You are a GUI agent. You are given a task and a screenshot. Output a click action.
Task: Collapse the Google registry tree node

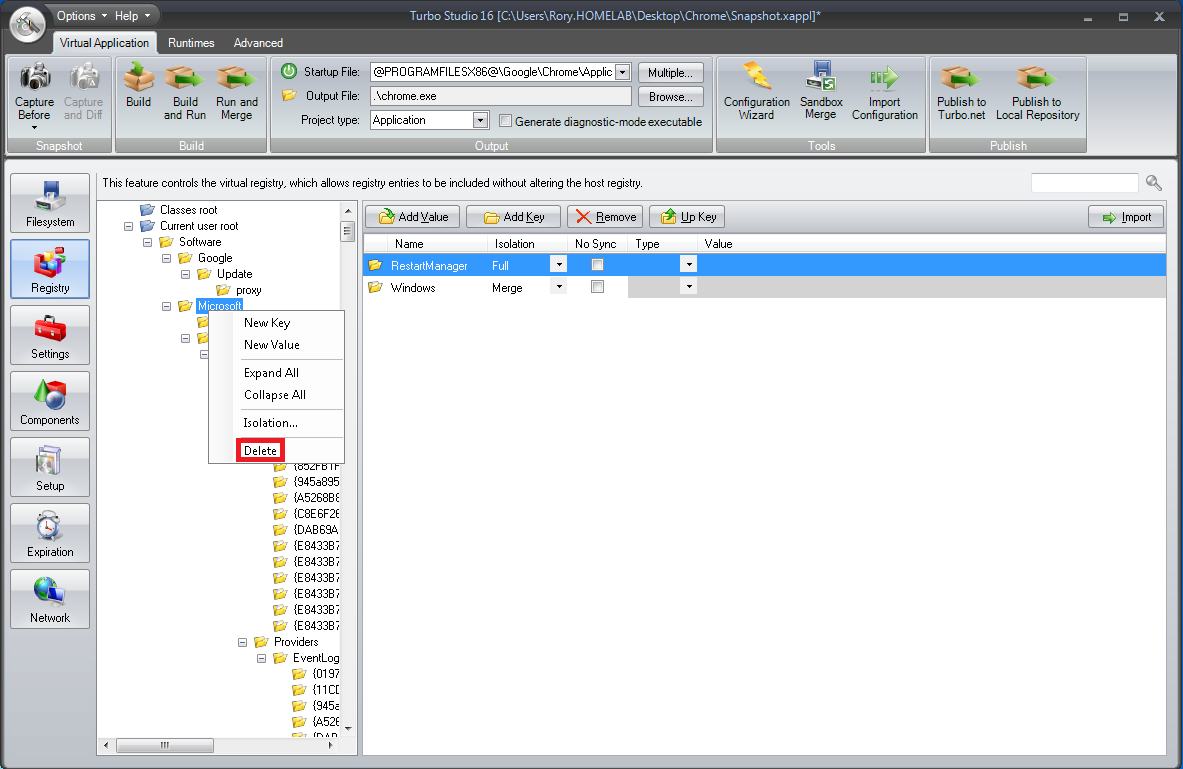click(166, 257)
